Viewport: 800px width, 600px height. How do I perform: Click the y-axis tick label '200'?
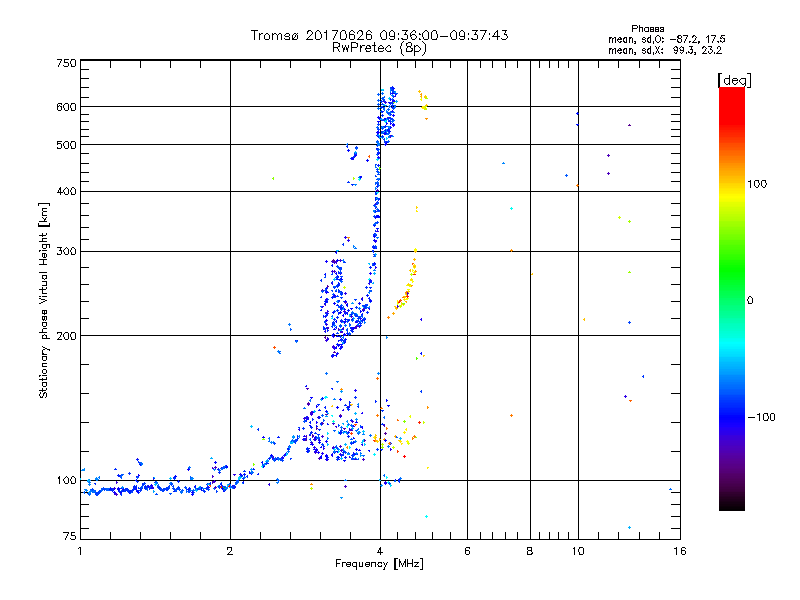tap(67, 336)
